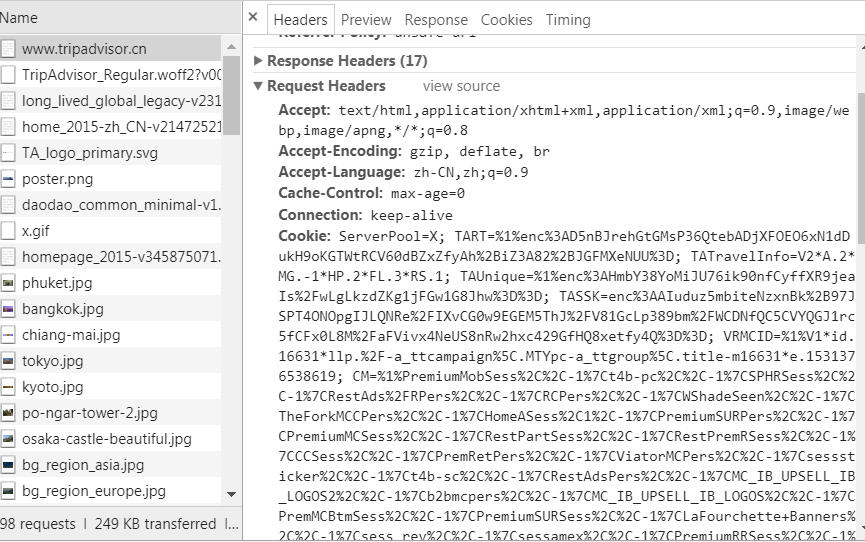Viewport: 865px width, 542px height.
Task: Click the Name column header
Action: tap(19, 17)
